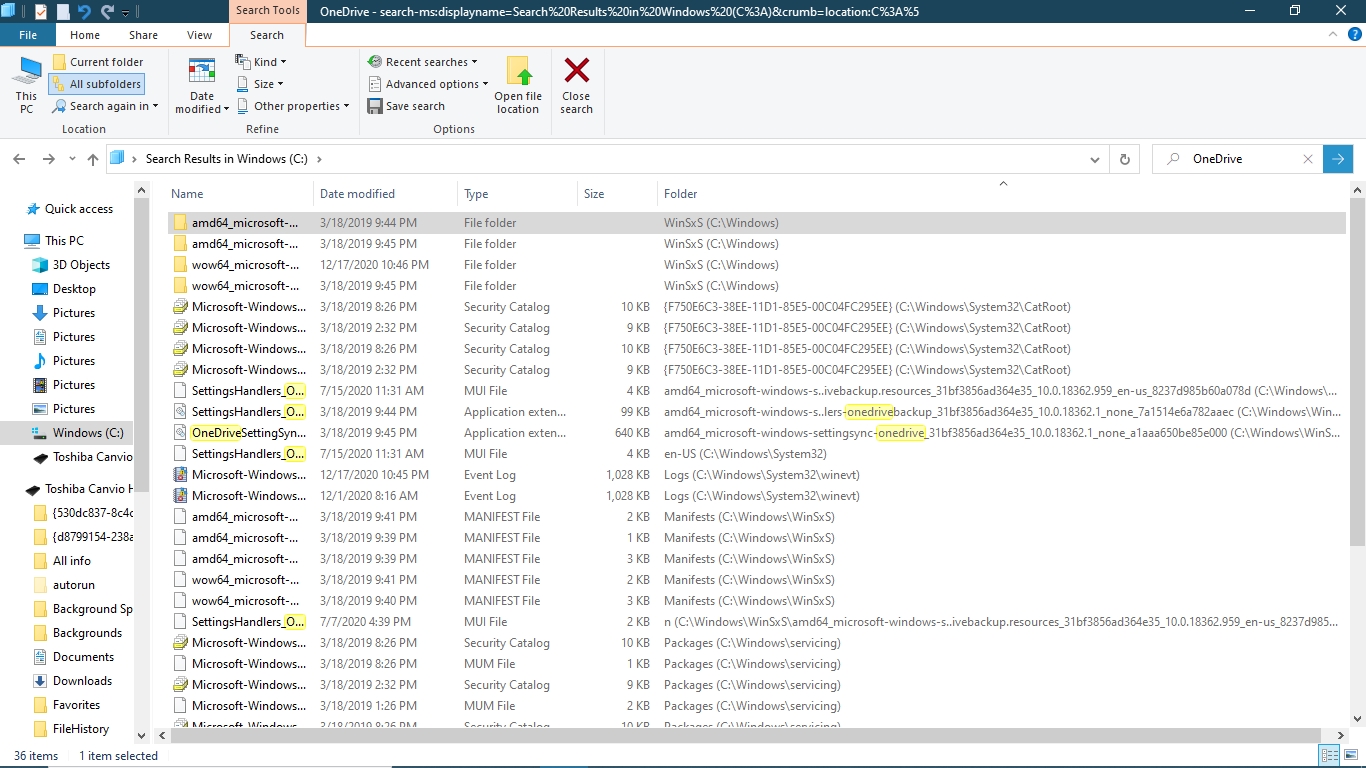
Task: Select the Search ribbon tab
Action: 267,35
